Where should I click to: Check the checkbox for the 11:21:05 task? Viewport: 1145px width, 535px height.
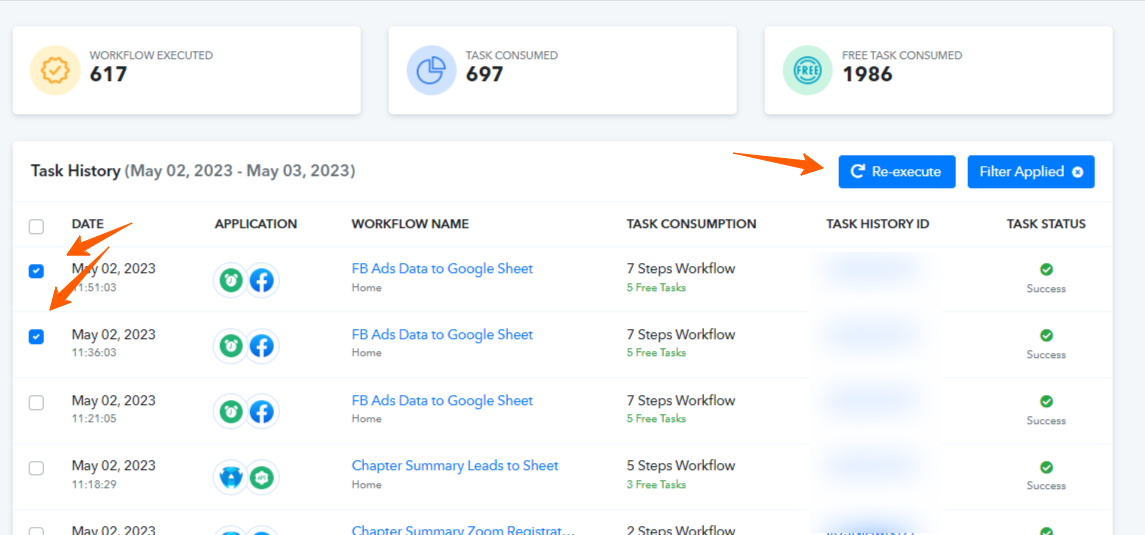(x=36, y=402)
